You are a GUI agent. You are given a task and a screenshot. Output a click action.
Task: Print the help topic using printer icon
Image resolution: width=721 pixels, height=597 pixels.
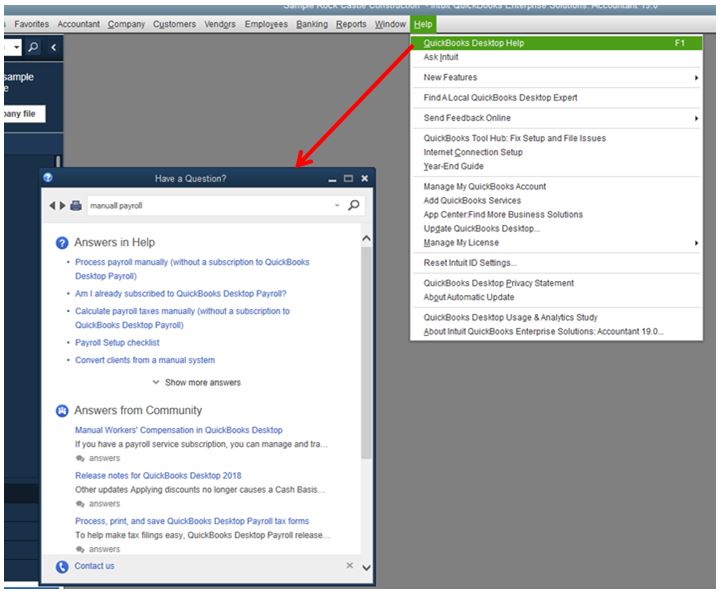(x=76, y=205)
